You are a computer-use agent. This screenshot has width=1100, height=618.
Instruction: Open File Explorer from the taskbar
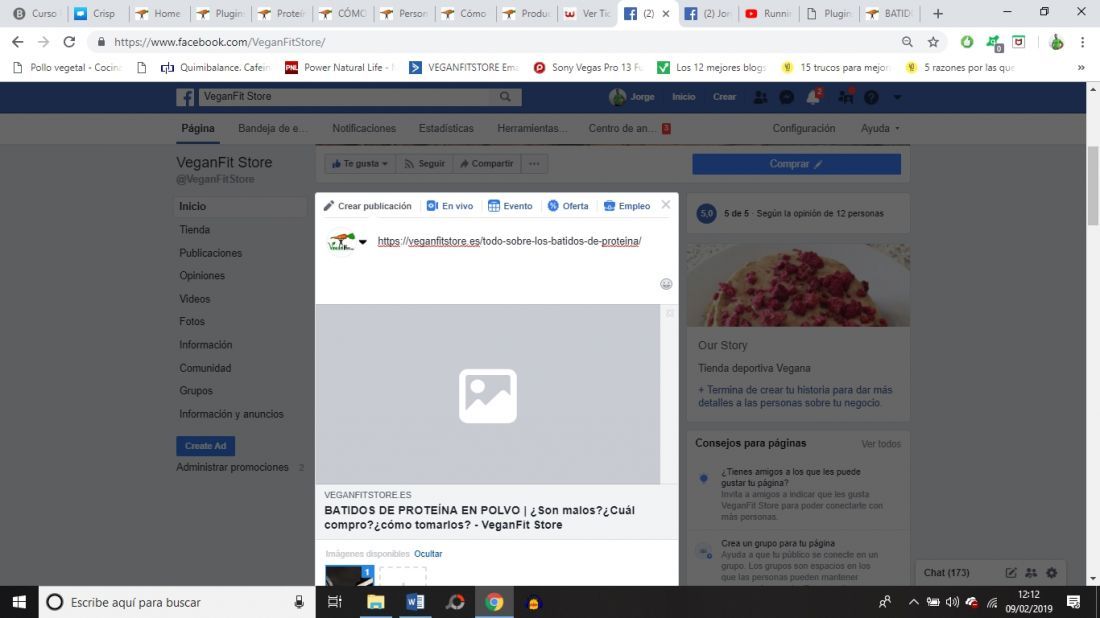tap(375, 602)
